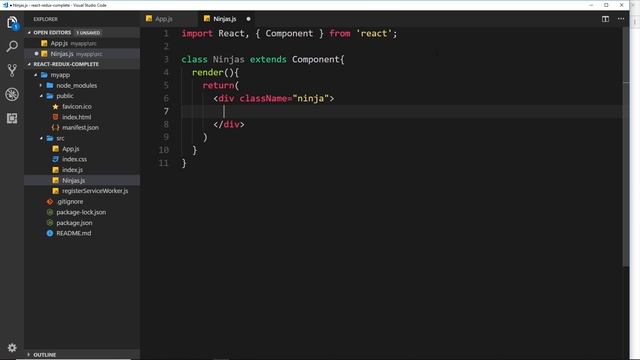Open the Debug view in activity bar
The height and width of the screenshot is (360, 640).
[12, 94]
